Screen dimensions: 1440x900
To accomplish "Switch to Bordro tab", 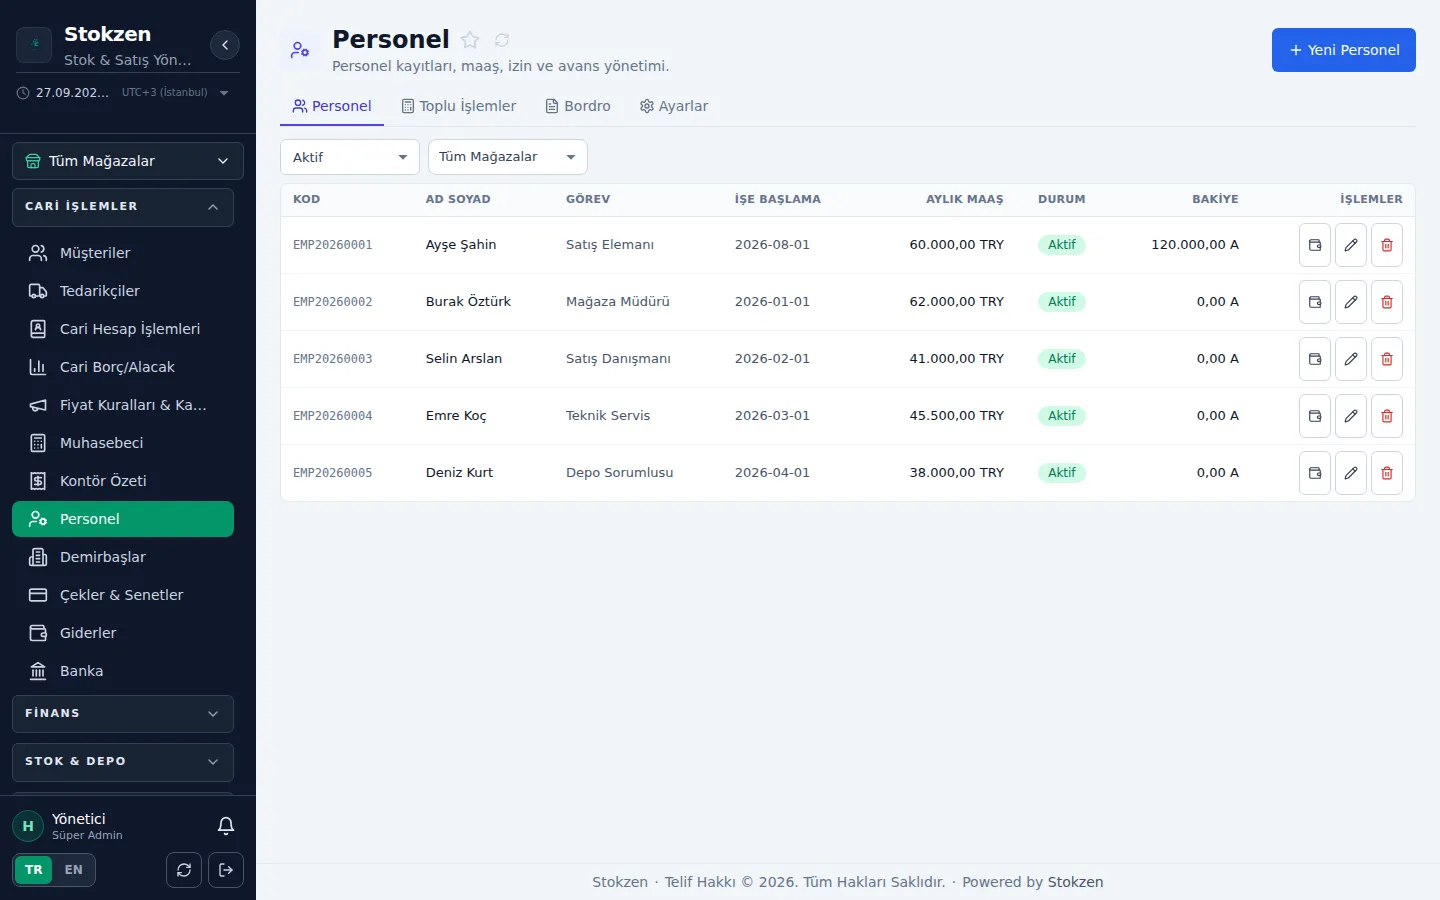I will pos(578,106).
